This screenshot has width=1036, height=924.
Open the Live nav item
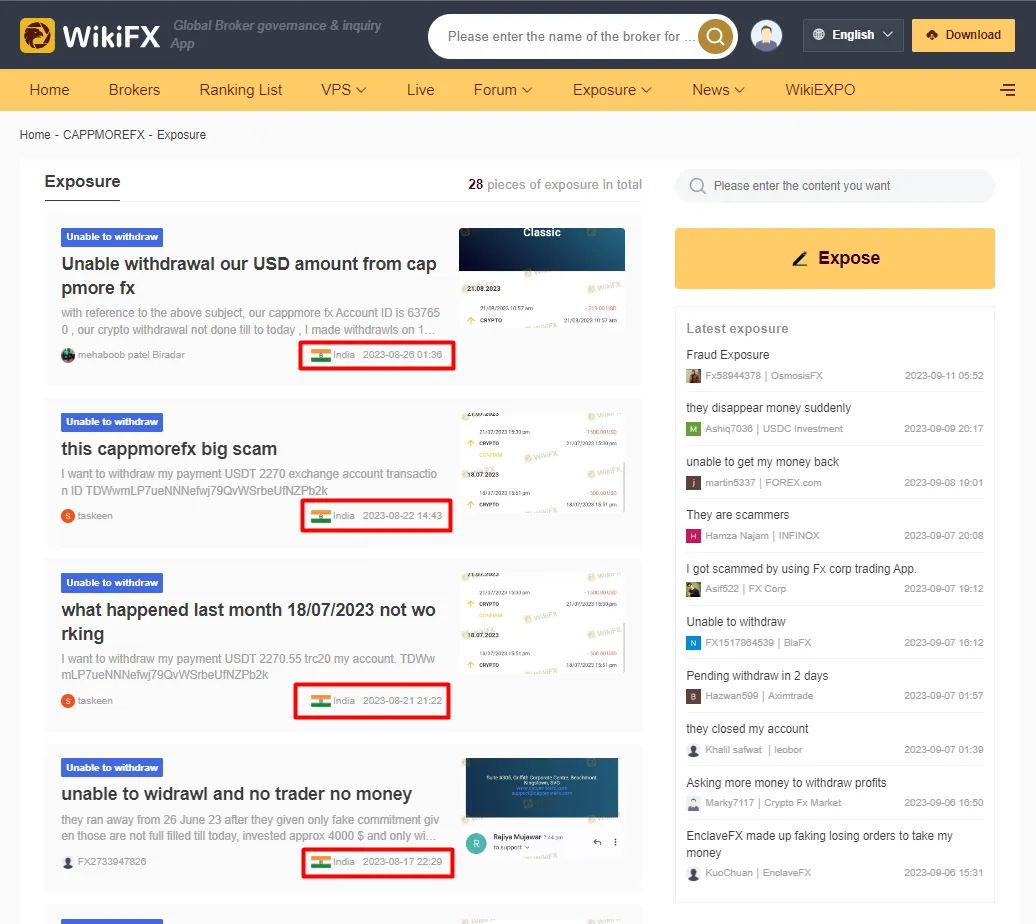coord(420,90)
